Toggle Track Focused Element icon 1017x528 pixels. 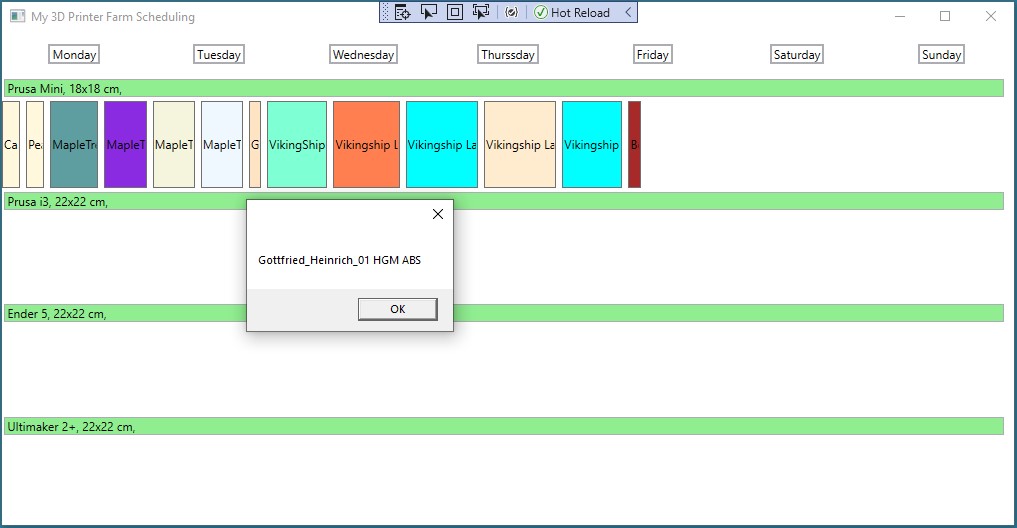(481, 12)
